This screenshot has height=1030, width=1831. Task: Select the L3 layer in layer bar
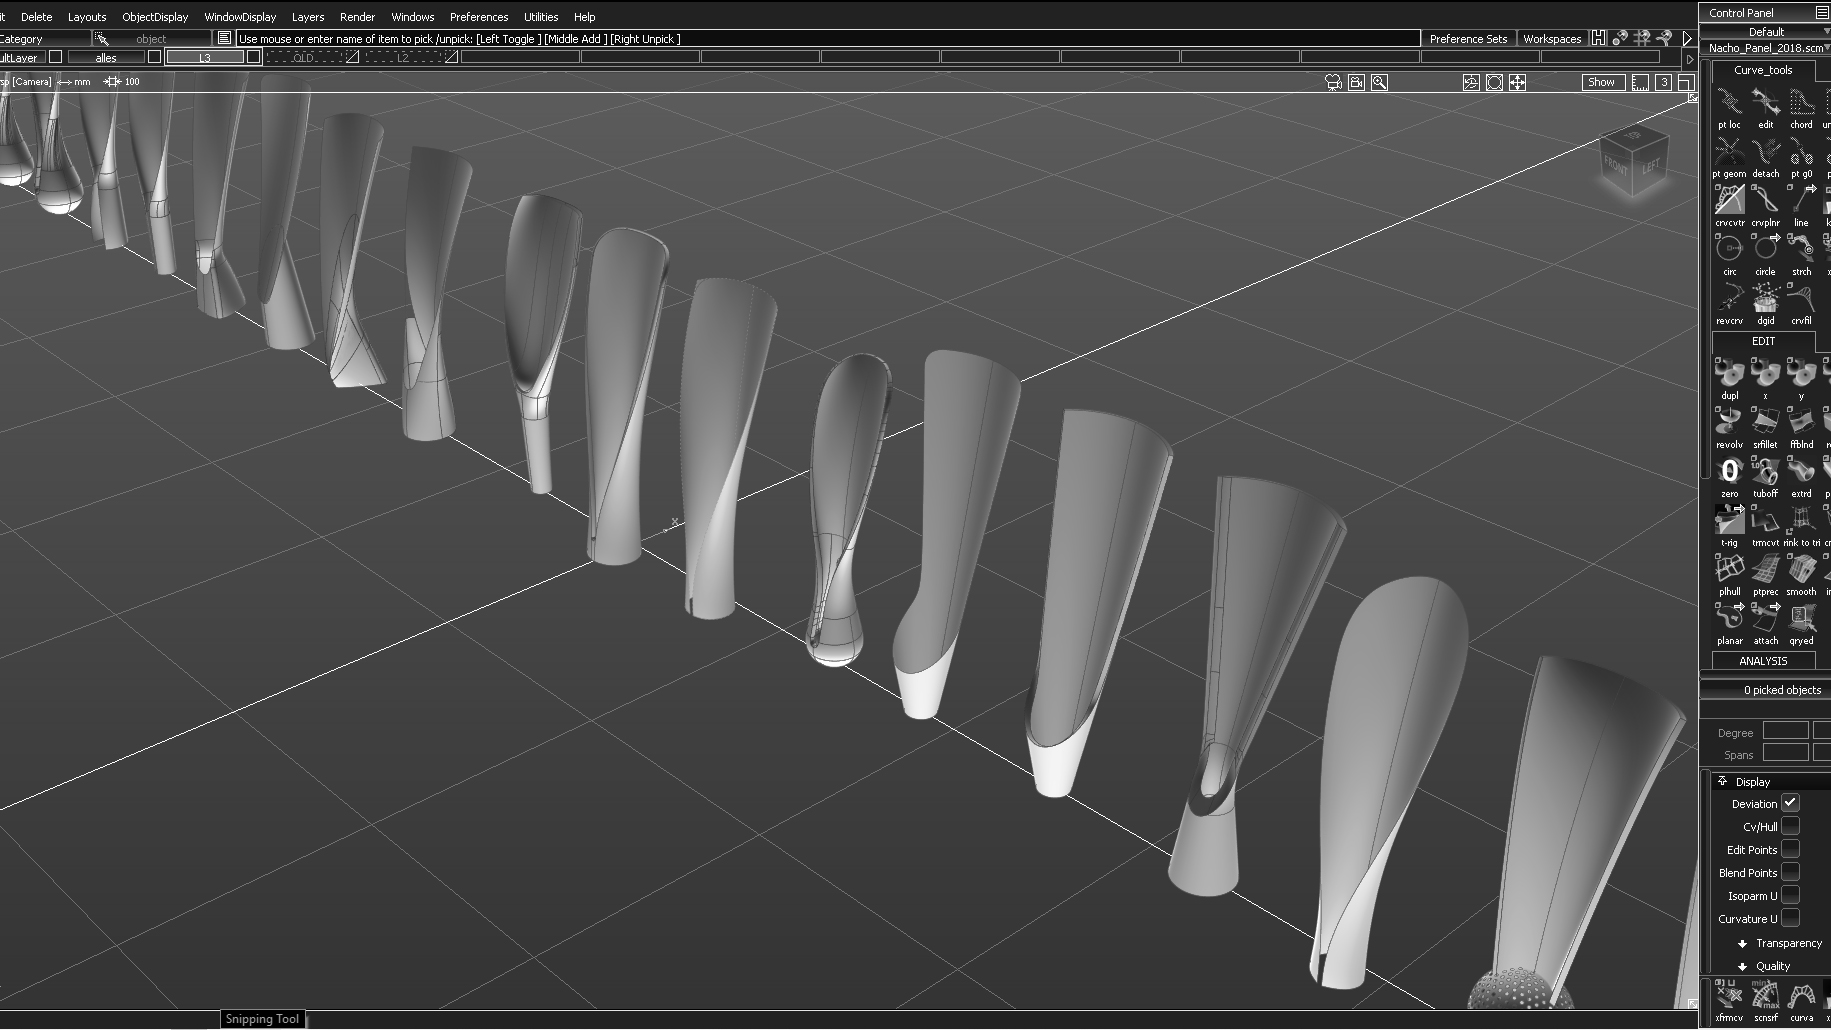click(204, 58)
